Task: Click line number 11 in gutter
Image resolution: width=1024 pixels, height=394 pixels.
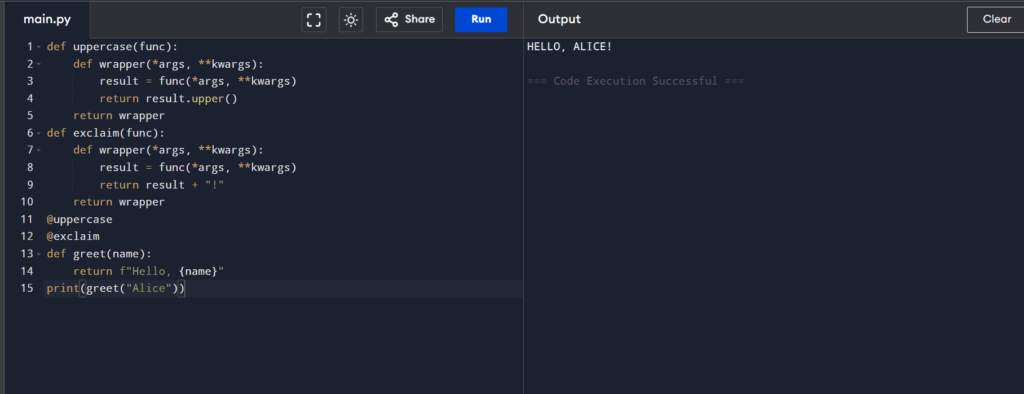Action: [27, 220]
